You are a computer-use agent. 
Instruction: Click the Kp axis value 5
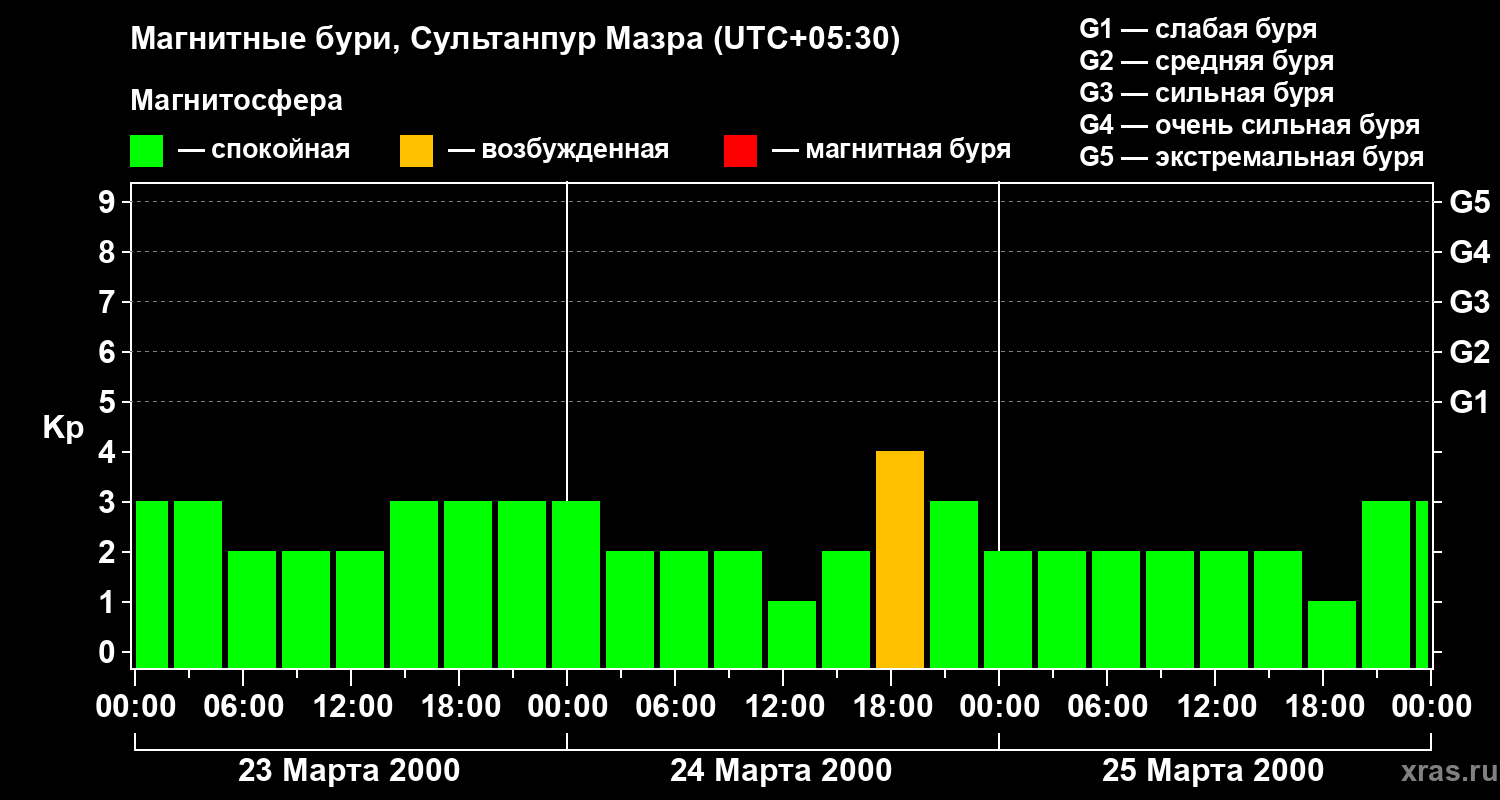(109, 402)
